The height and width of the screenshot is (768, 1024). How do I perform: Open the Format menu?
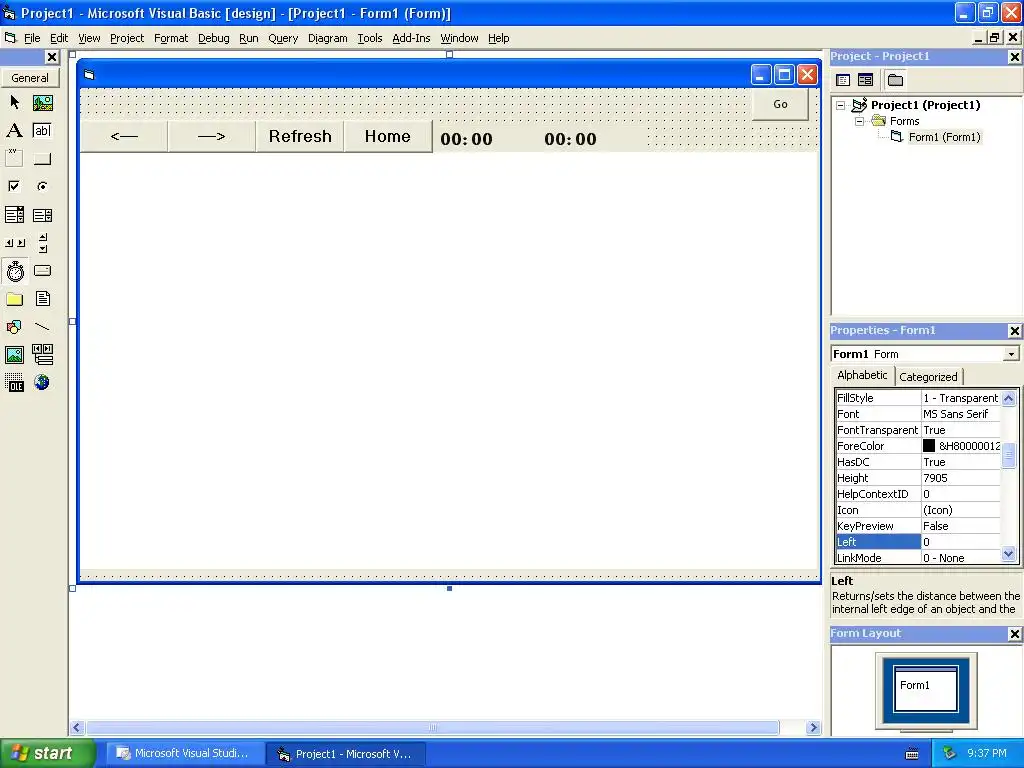[x=170, y=39]
